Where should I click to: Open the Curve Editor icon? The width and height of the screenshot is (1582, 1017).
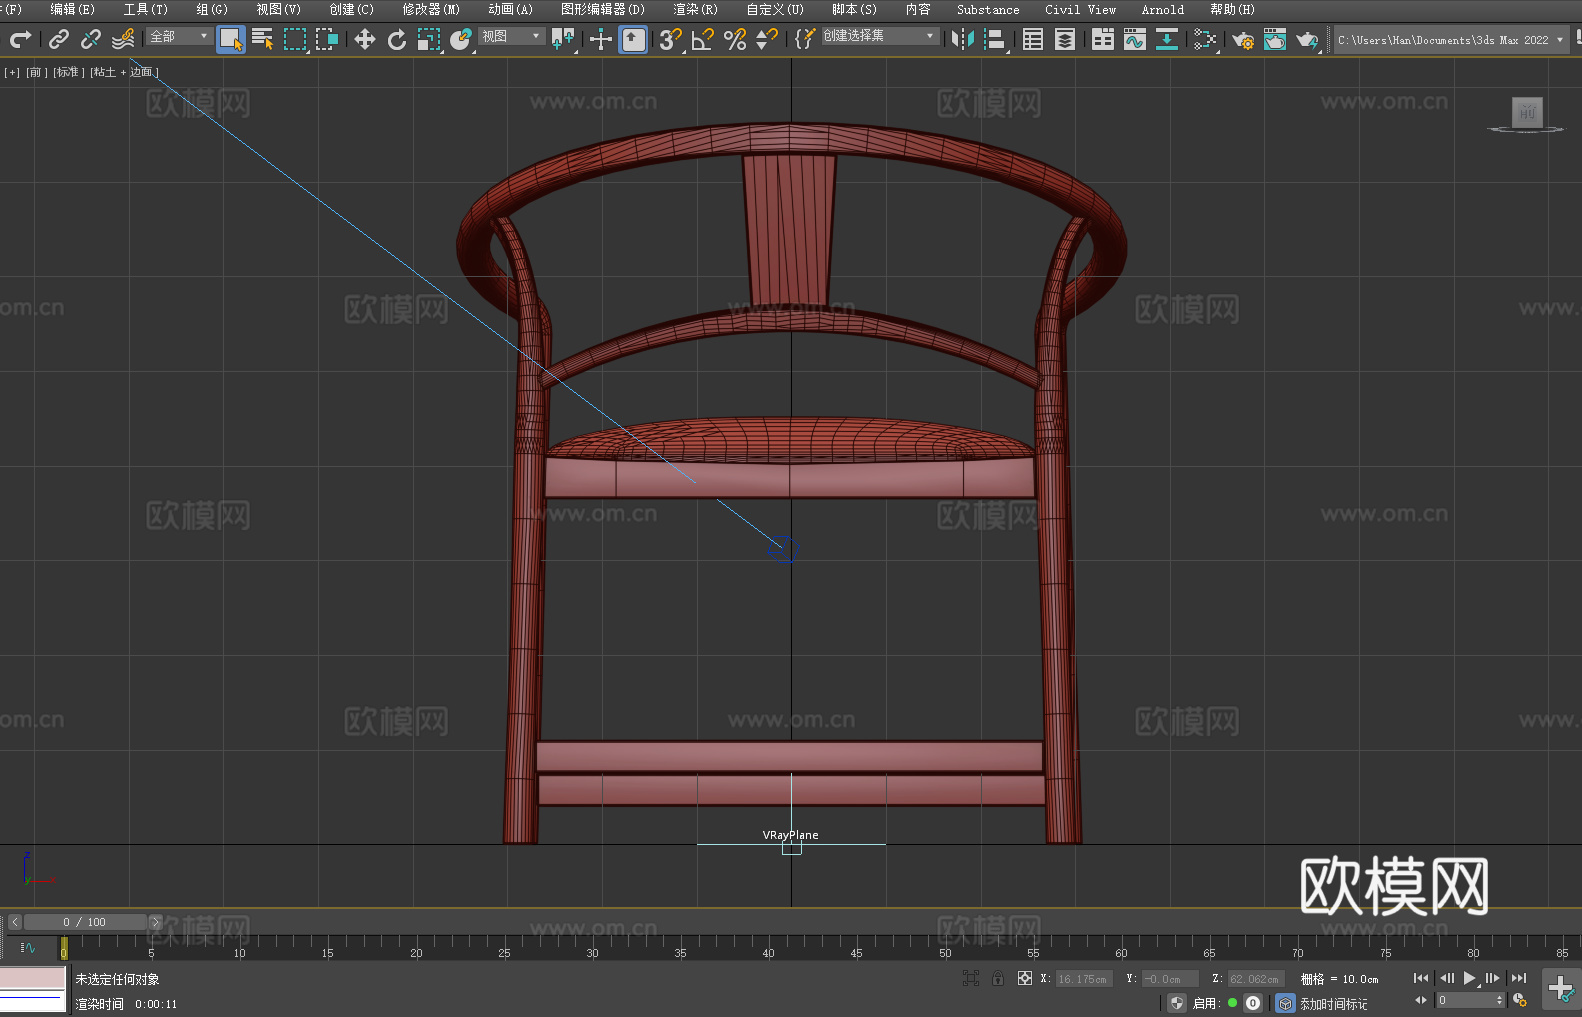point(1135,40)
